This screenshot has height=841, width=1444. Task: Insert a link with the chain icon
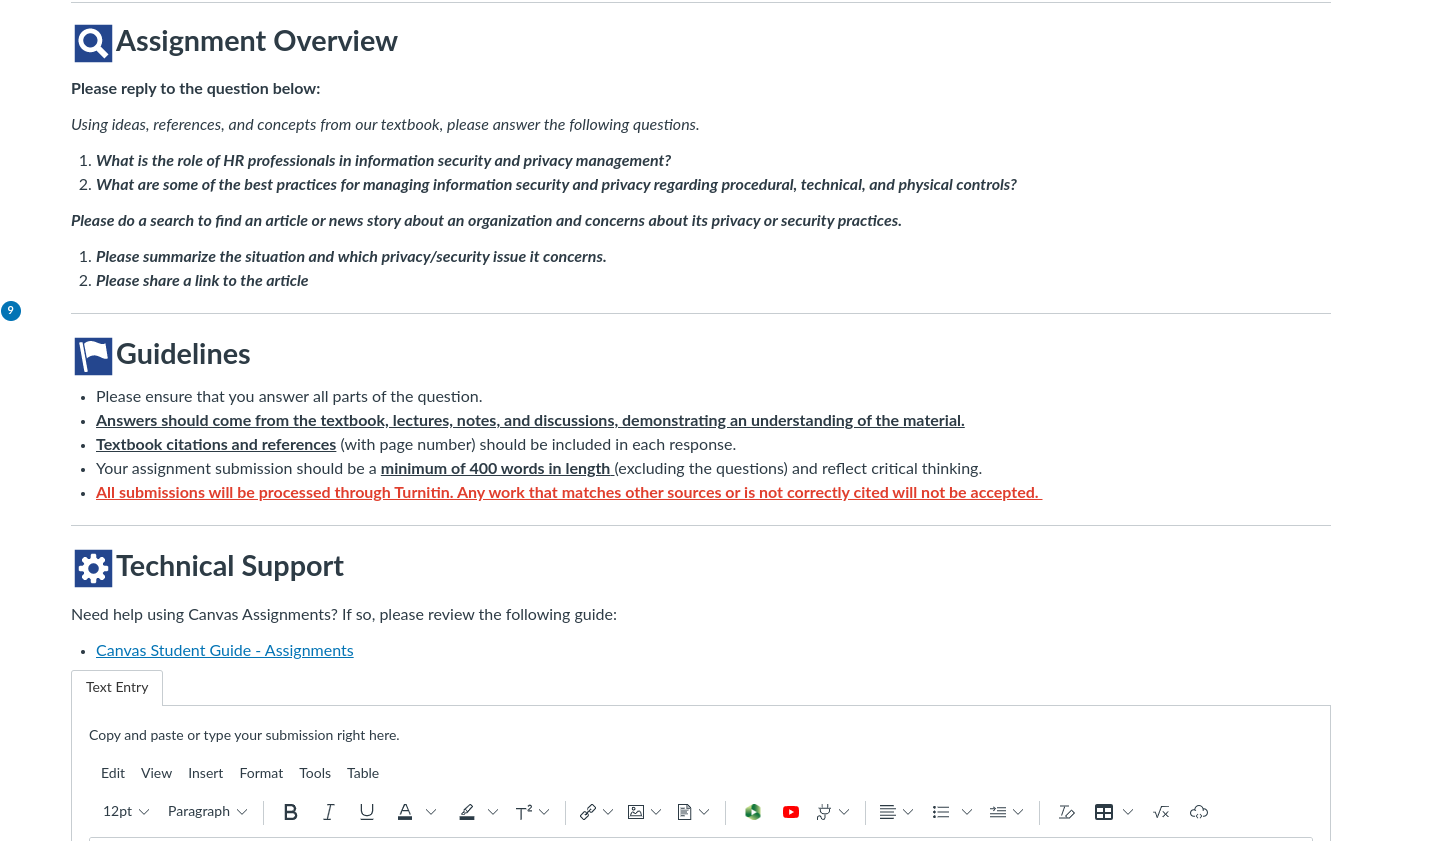588,812
